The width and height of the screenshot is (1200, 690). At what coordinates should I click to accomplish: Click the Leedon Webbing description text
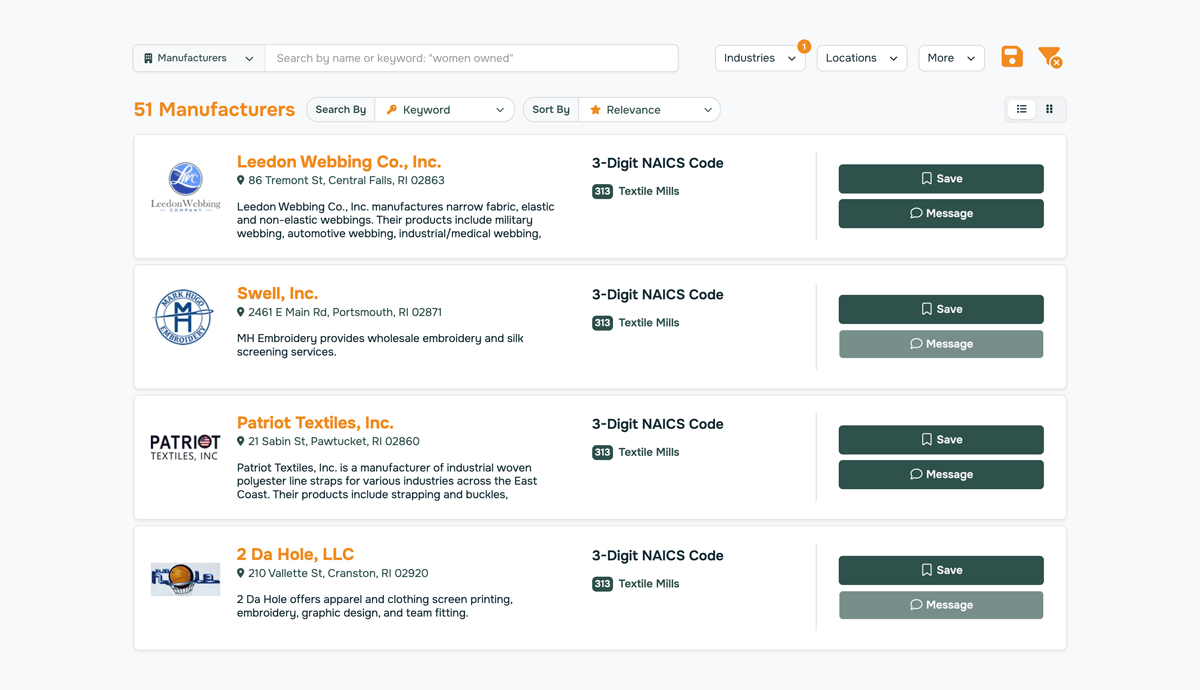pos(396,220)
